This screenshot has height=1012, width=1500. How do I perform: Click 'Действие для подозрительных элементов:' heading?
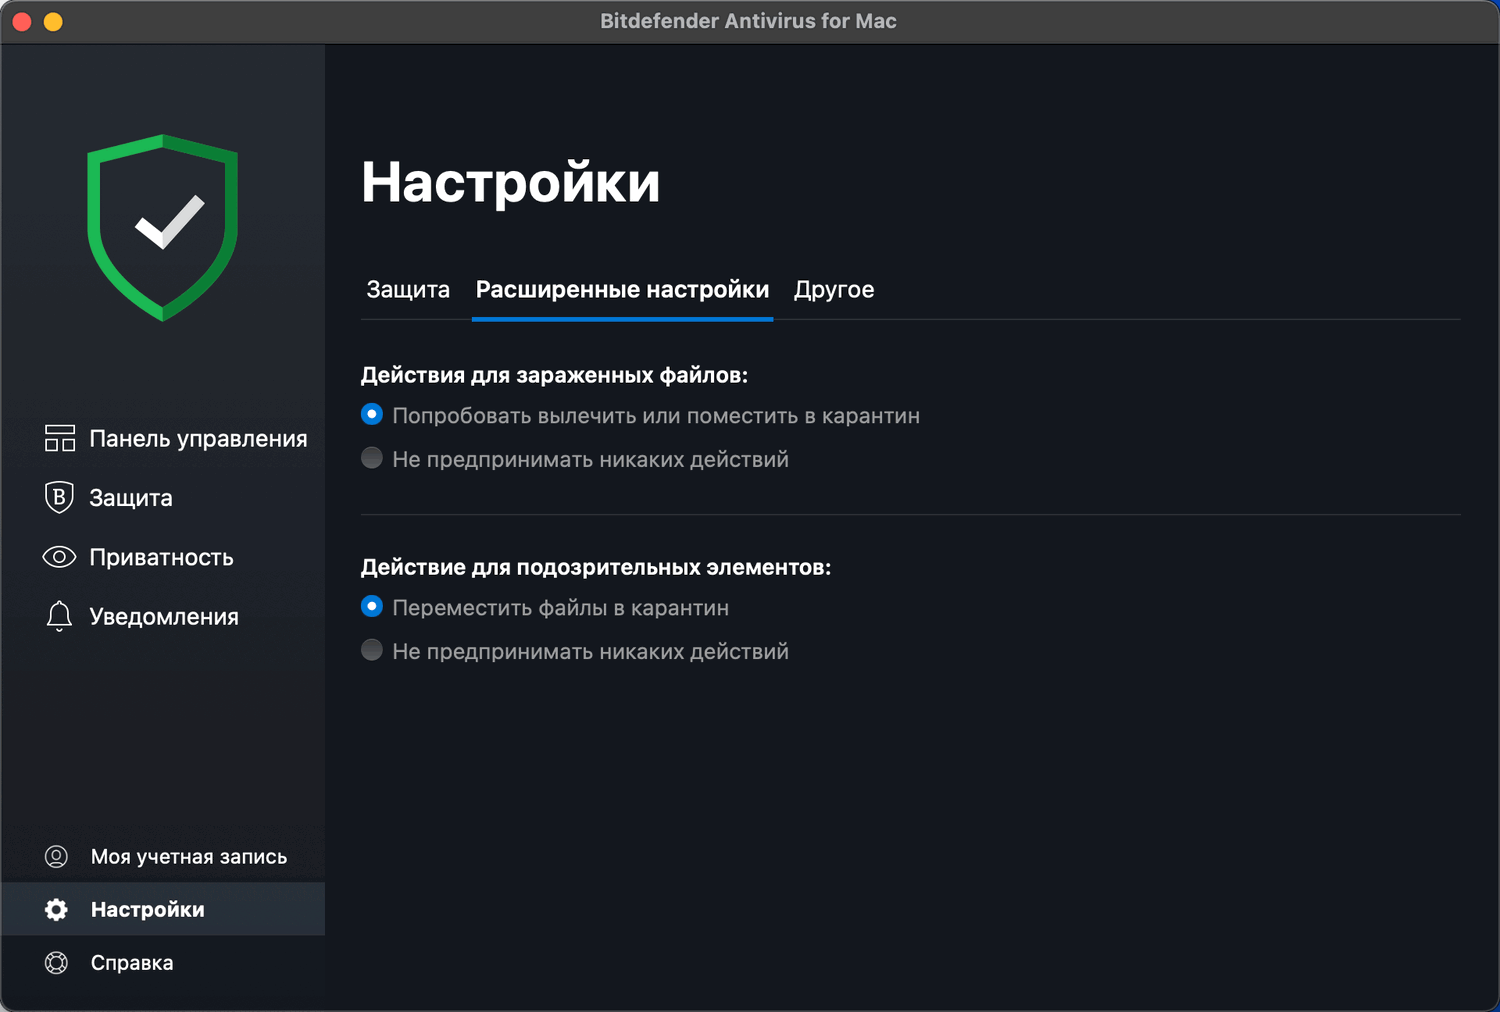[596, 567]
